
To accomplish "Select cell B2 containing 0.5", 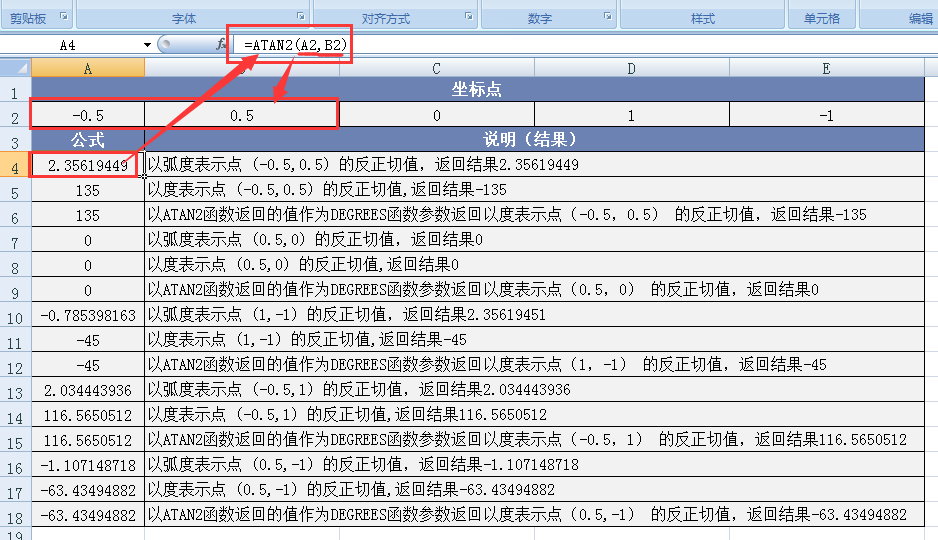I will click(242, 115).
